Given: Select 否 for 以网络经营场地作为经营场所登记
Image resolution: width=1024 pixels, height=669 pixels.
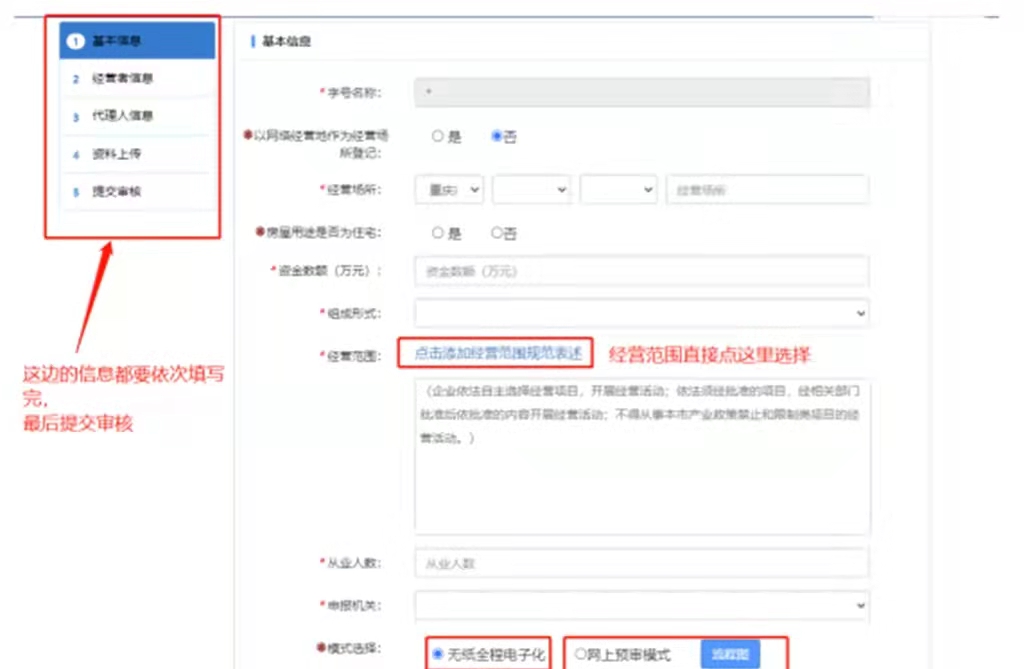Looking at the screenshot, I should [497, 136].
